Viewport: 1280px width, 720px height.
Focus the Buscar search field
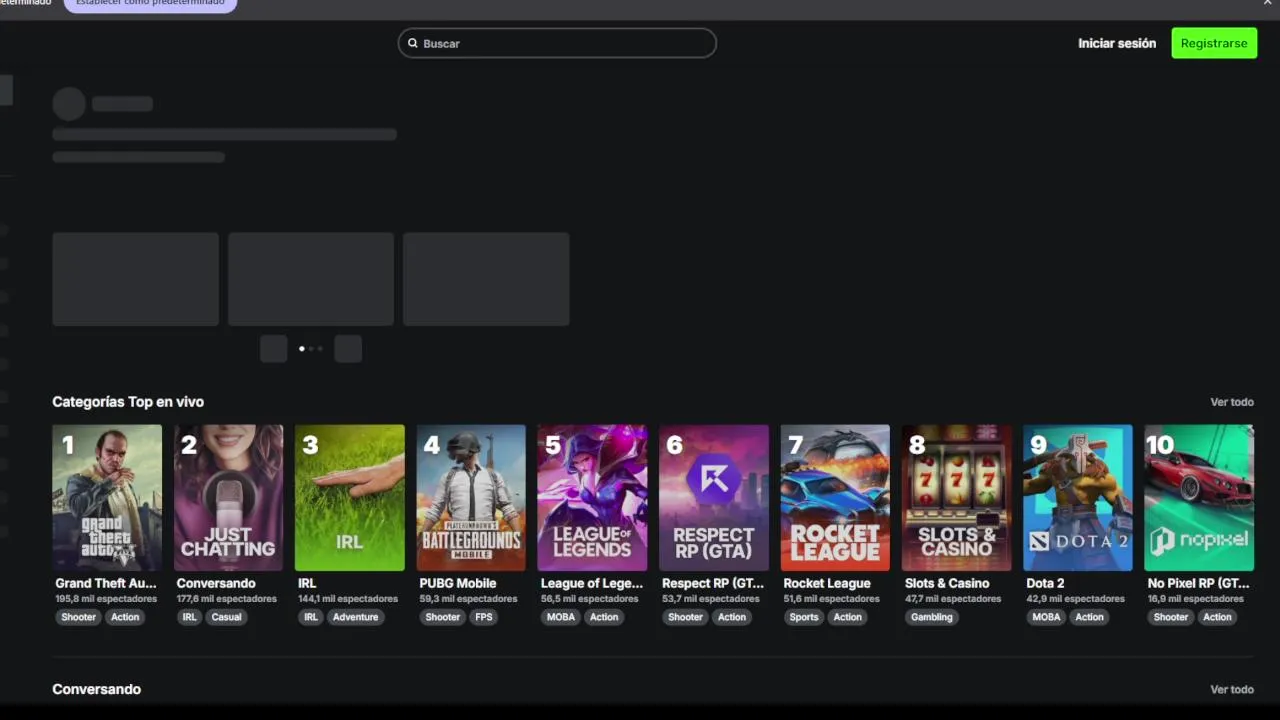pyautogui.click(x=557, y=43)
